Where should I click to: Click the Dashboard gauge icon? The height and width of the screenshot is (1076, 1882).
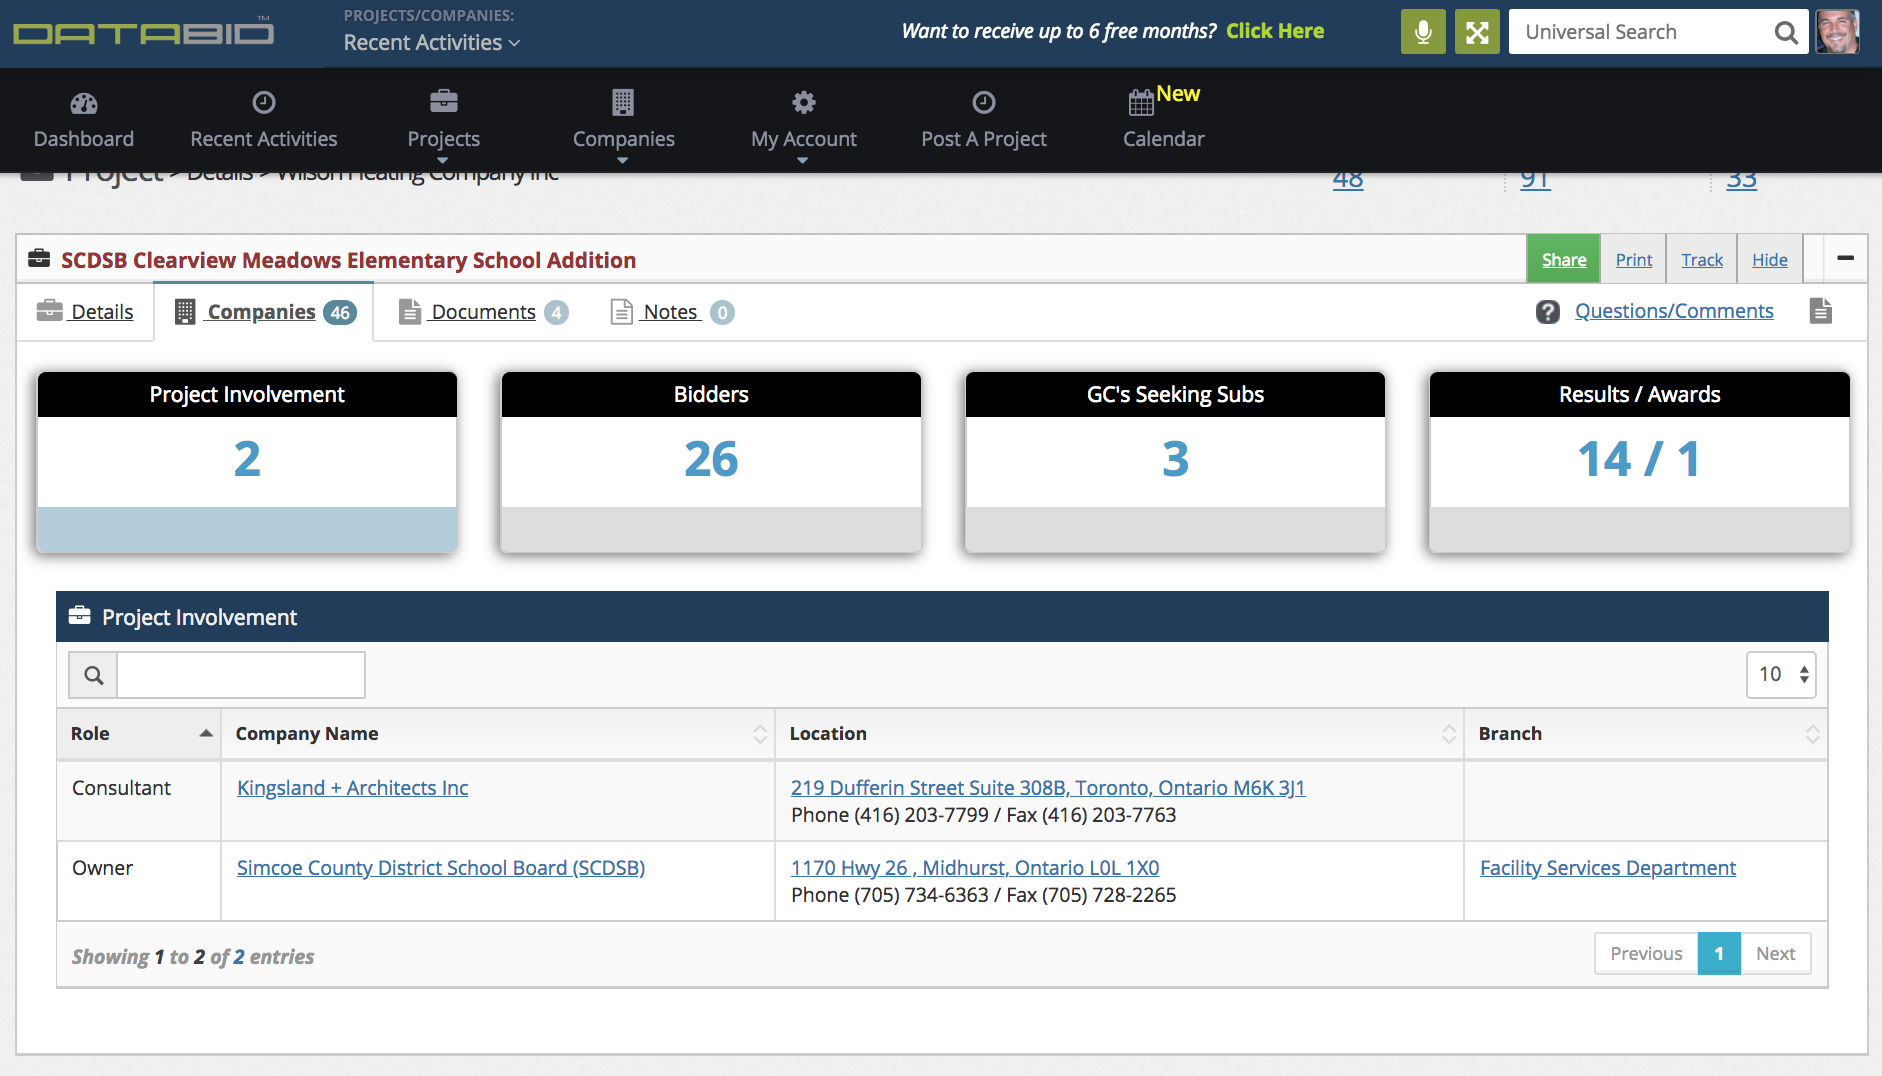(x=84, y=103)
